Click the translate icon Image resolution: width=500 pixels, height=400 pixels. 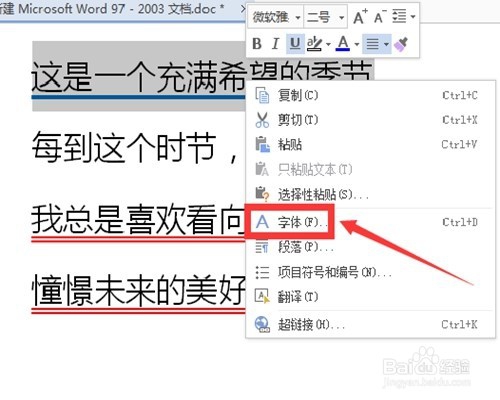point(262,296)
